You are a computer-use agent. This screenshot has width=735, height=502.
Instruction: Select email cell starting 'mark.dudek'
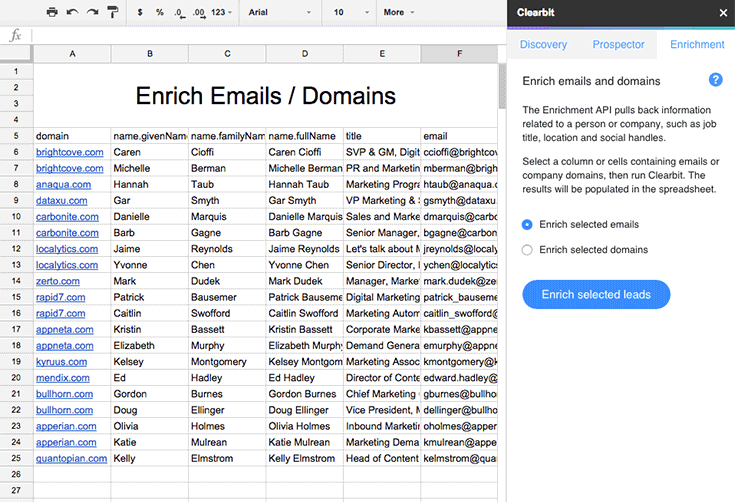point(459,281)
